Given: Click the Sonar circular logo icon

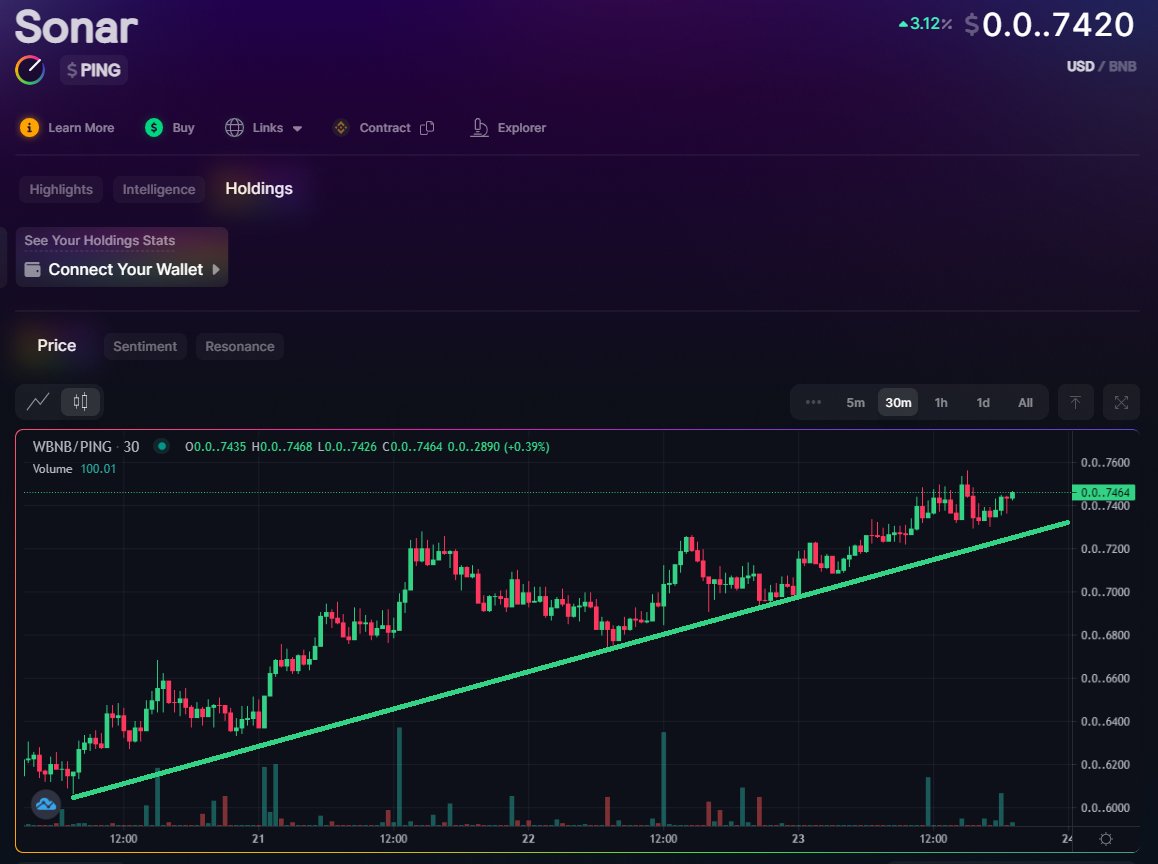Looking at the screenshot, I should 30,70.
